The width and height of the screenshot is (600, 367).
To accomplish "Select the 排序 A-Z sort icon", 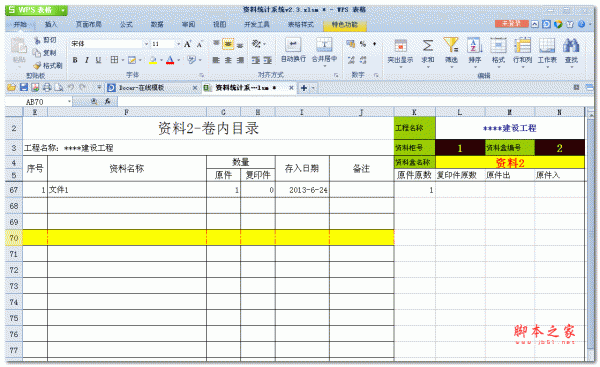I will tap(474, 46).
